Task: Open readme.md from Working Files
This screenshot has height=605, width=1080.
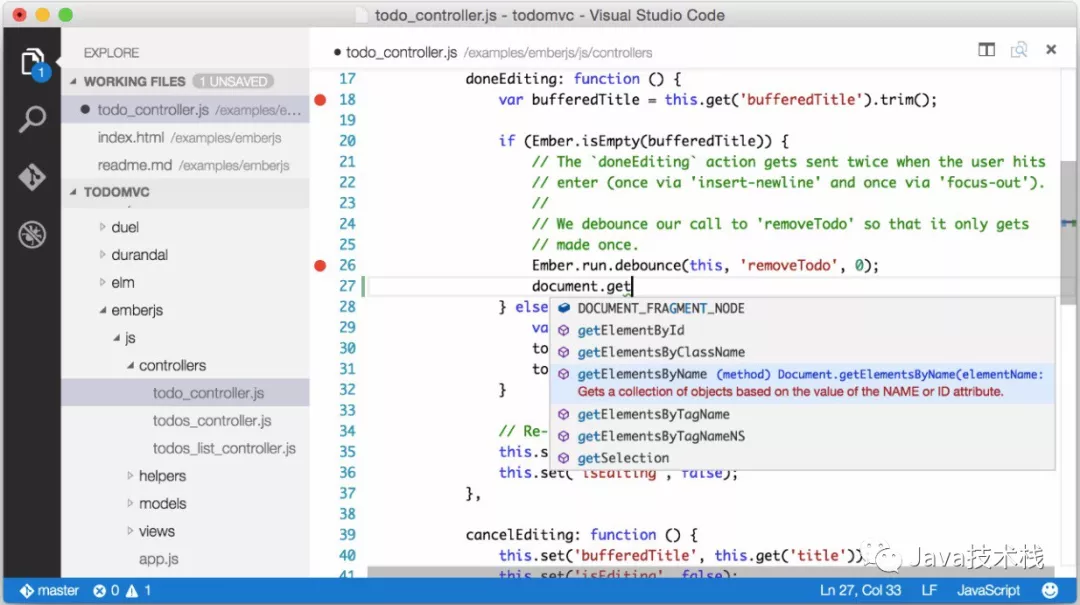Action: (185, 165)
